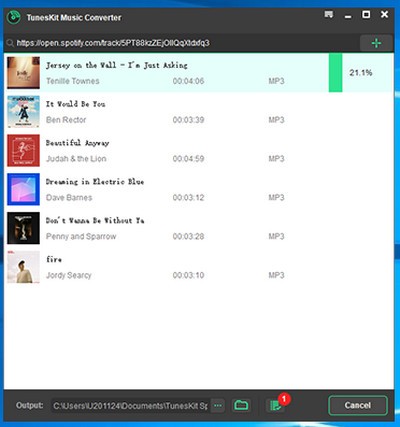
Task: Open the output folder icon
Action: coord(241,405)
